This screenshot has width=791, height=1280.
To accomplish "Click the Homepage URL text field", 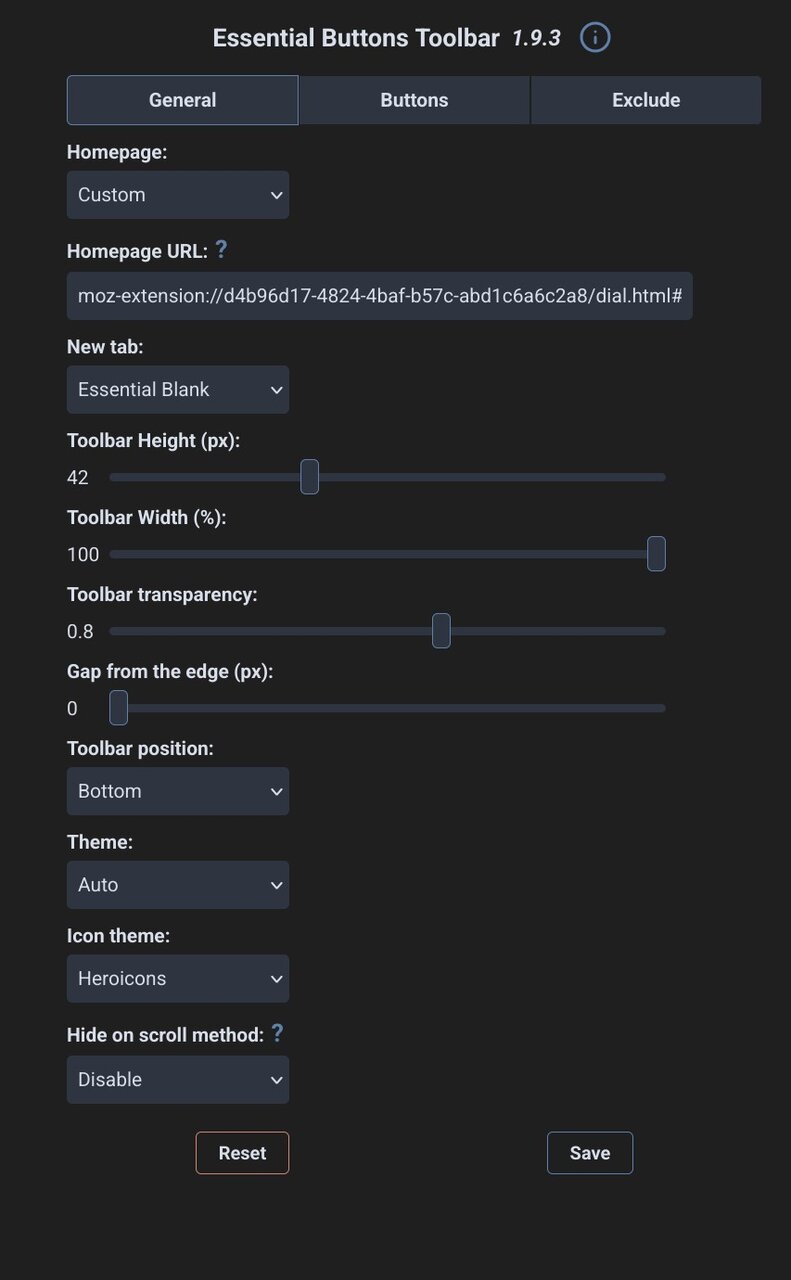I will 379,296.
